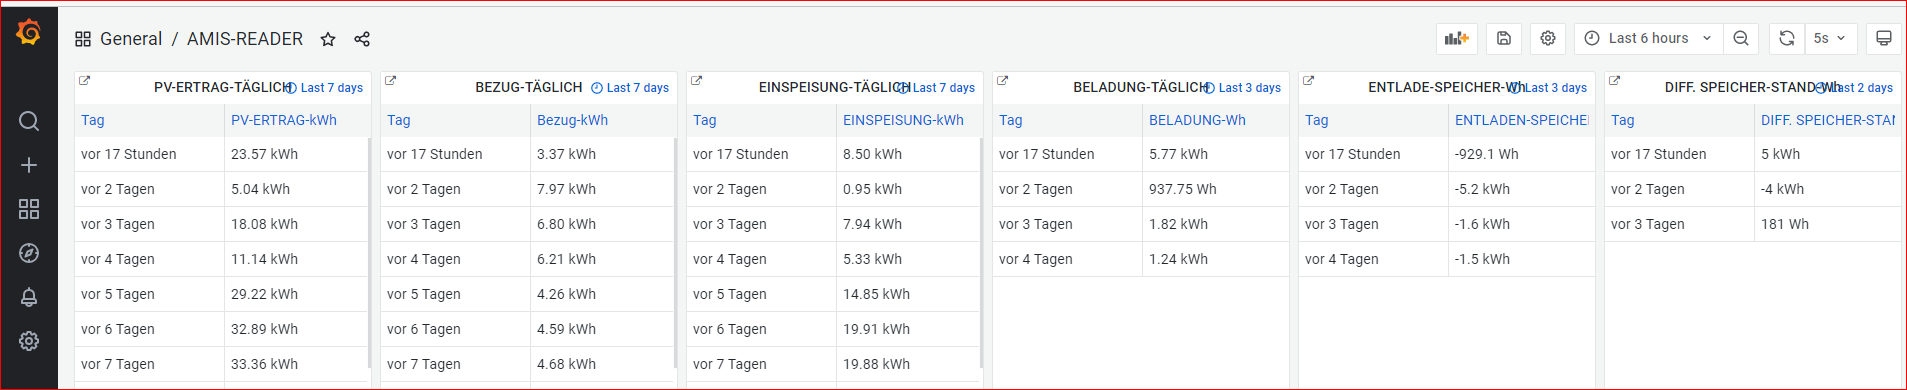The height and width of the screenshot is (390, 1907).
Task: Click the Add panel button
Action: click(x=1457, y=38)
